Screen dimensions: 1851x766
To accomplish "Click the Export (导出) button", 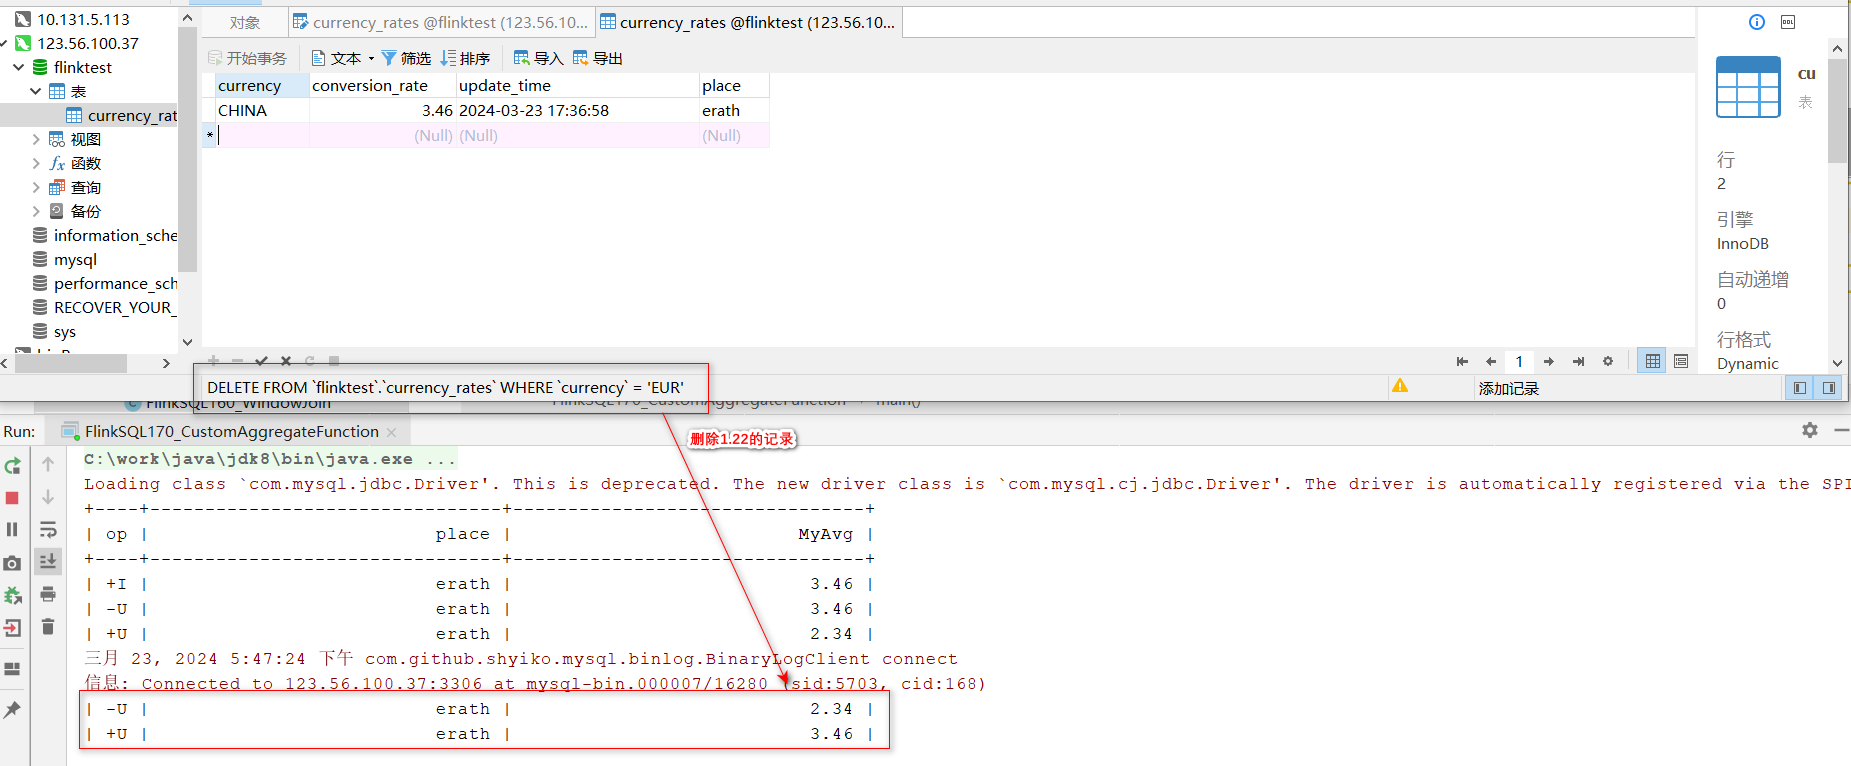I will point(598,58).
